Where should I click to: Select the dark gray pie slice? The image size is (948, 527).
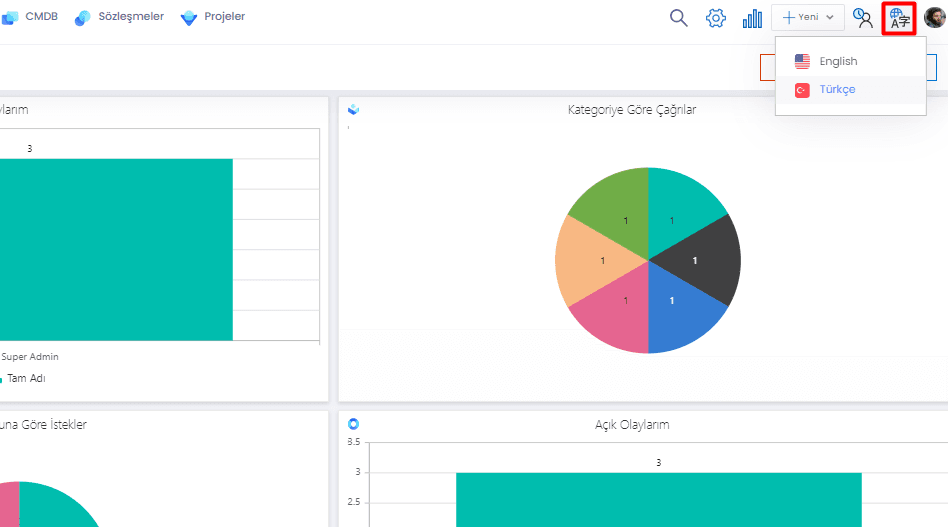[704, 260]
